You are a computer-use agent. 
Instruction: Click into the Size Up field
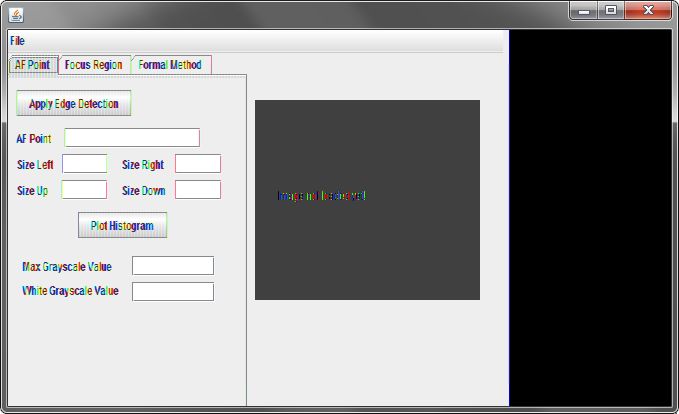[x=84, y=190]
